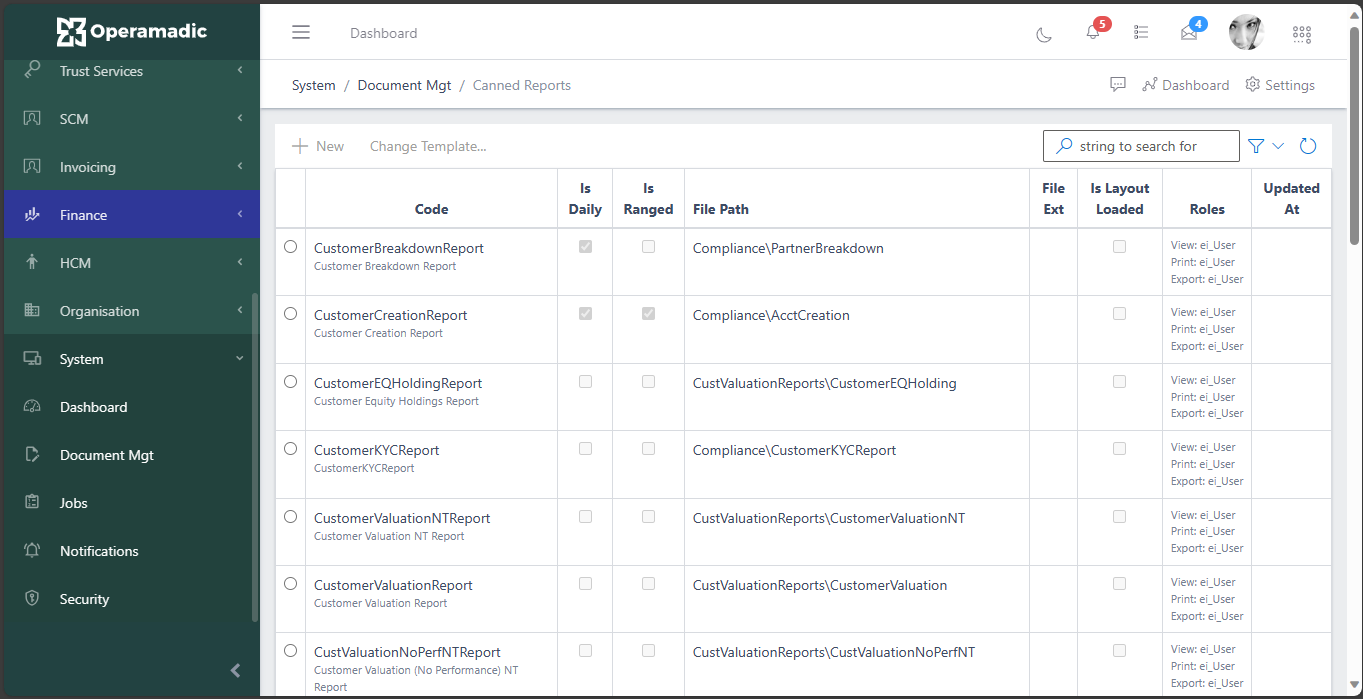
Task: Click the refresh icon in the toolbar
Action: point(1308,146)
